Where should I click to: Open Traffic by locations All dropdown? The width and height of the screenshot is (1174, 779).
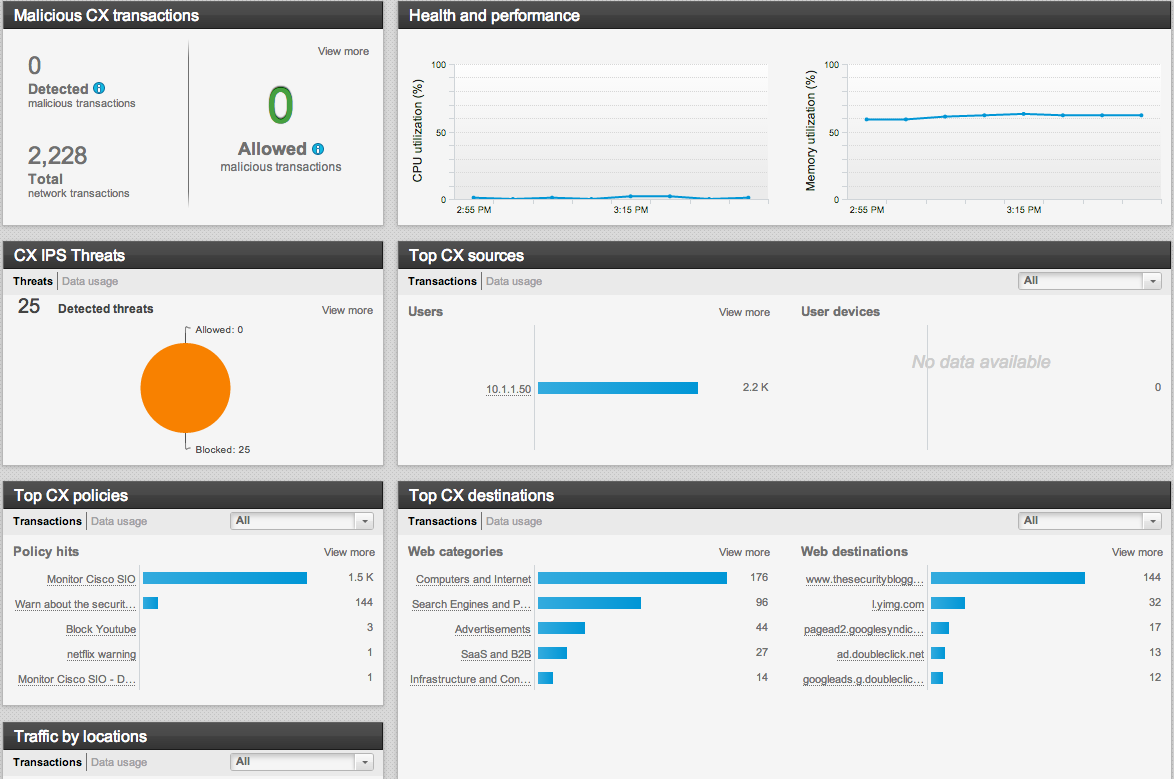301,762
